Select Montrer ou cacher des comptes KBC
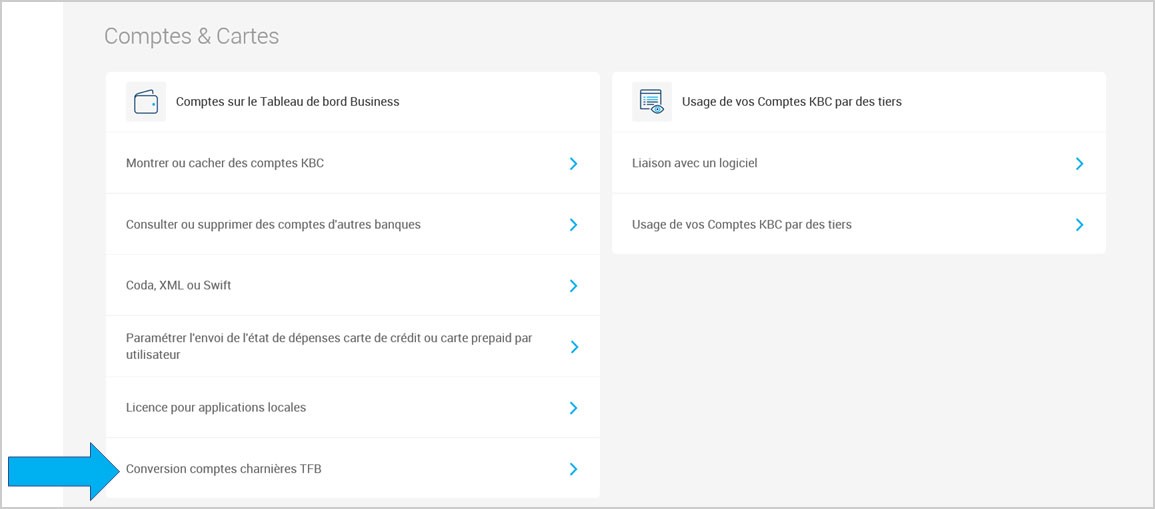Viewport: 1155px width, 509px height. coord(225,163)
